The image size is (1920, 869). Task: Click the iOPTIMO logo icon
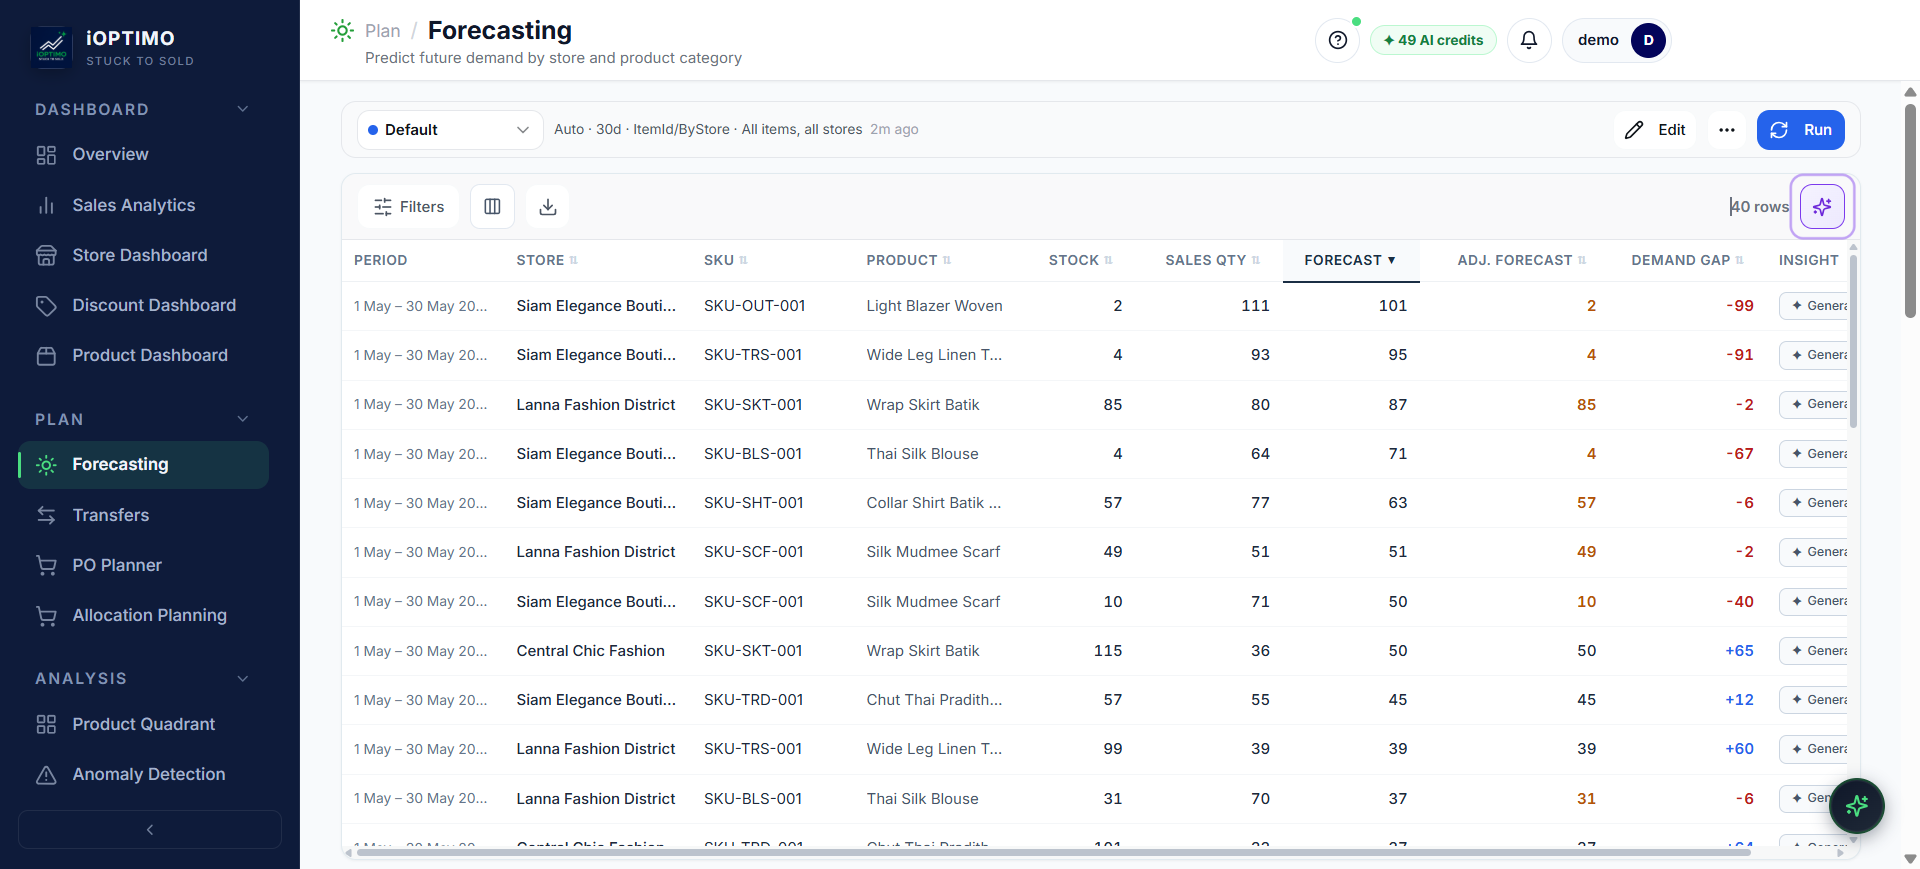tap(51, 47)
